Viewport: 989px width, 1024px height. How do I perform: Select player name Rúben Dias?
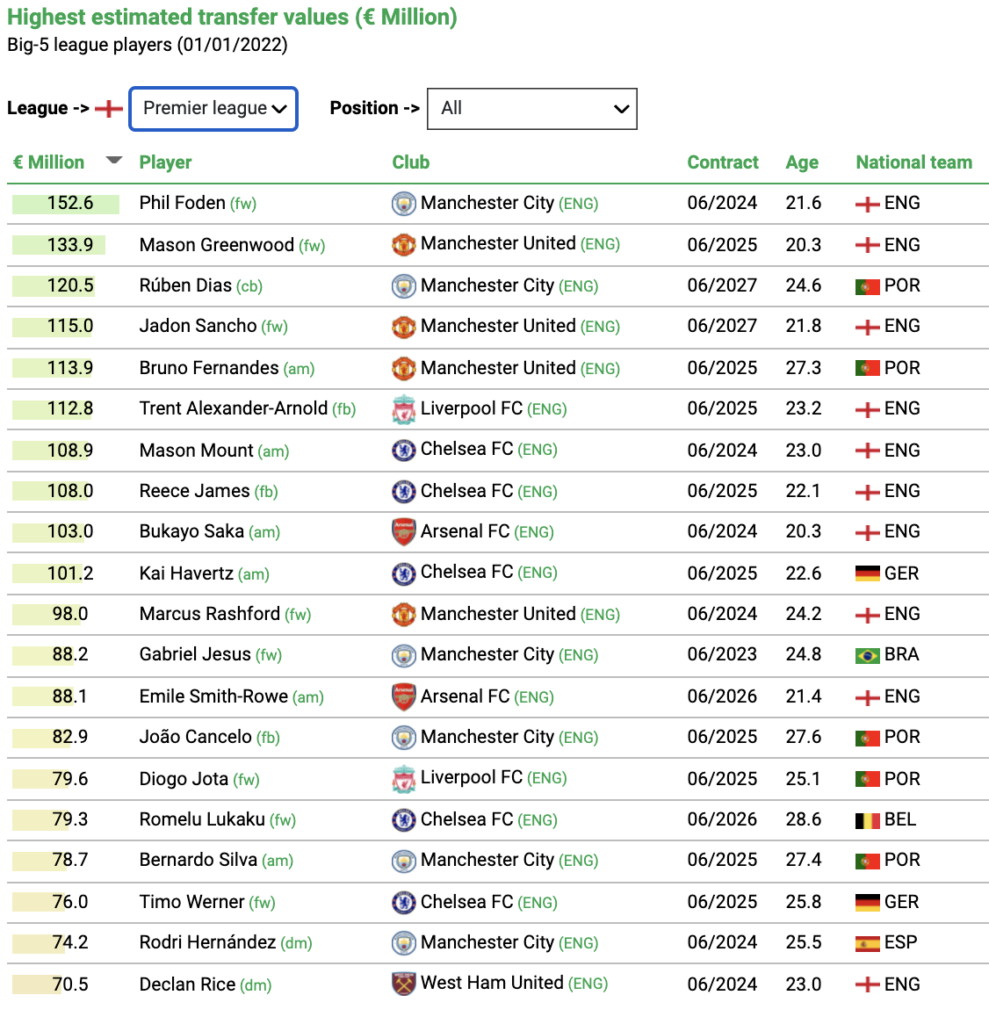coord(186,285)
